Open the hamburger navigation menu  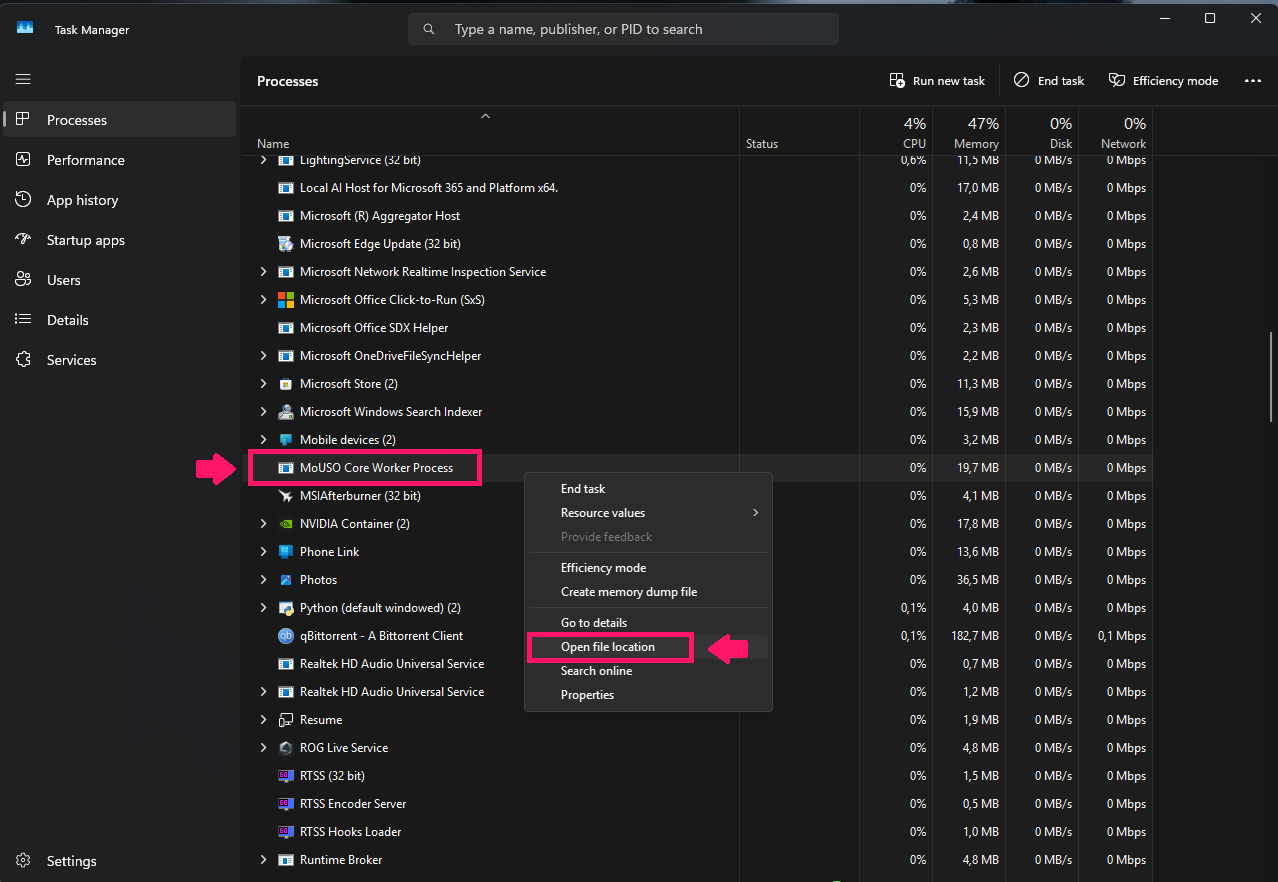tap(23, 79)
